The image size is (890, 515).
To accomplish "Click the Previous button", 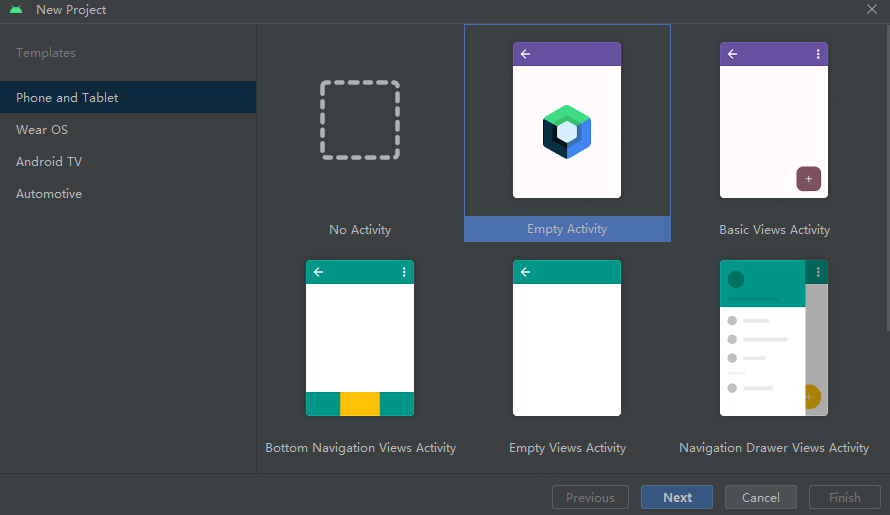I will 590,497.
